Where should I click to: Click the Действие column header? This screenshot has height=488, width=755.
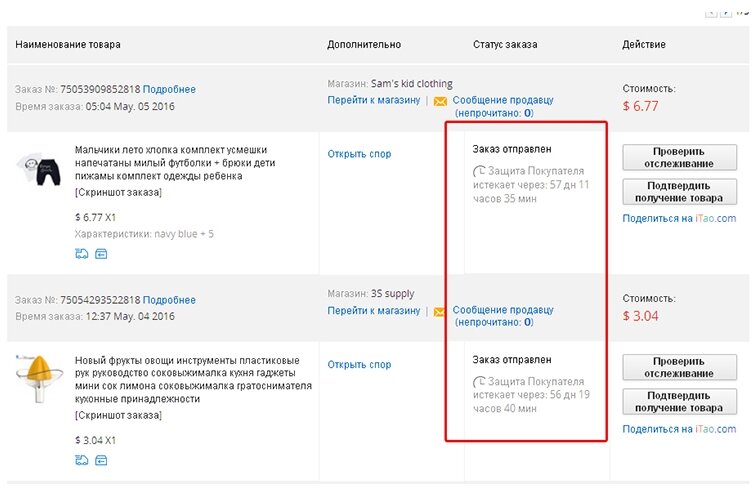pos(644,45)
